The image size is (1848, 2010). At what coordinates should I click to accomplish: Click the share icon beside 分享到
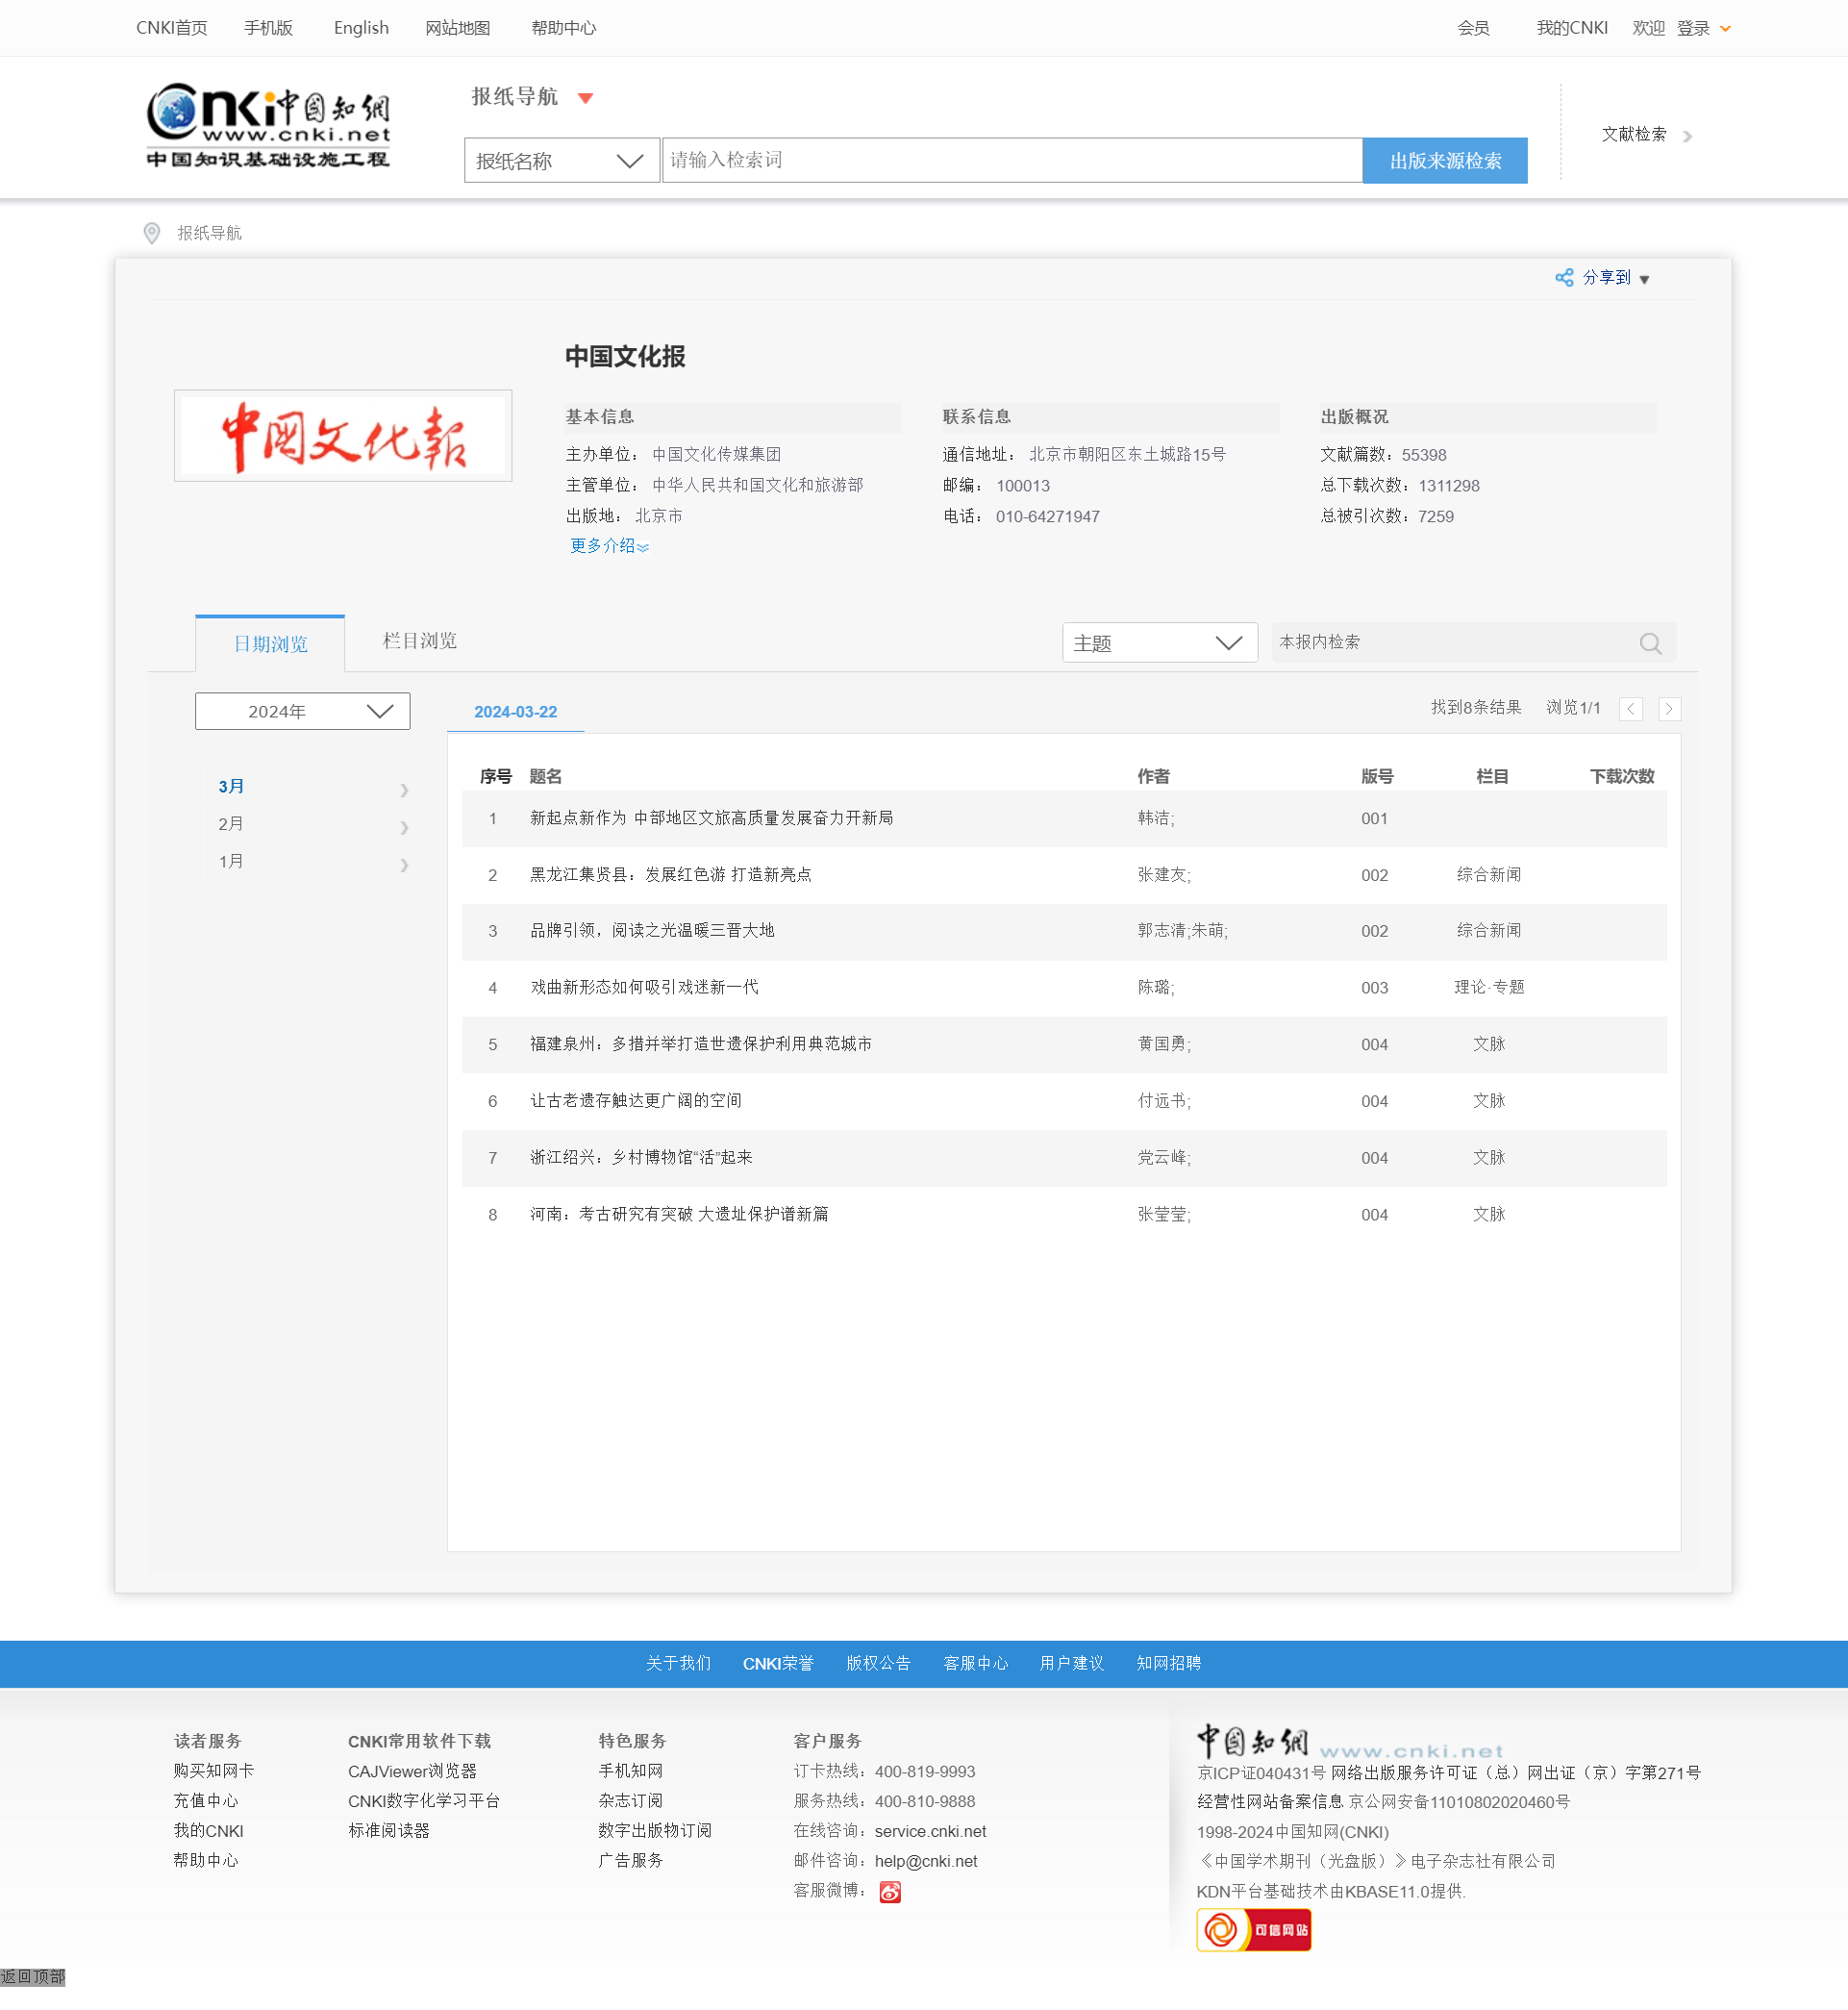coord(1564,277)
